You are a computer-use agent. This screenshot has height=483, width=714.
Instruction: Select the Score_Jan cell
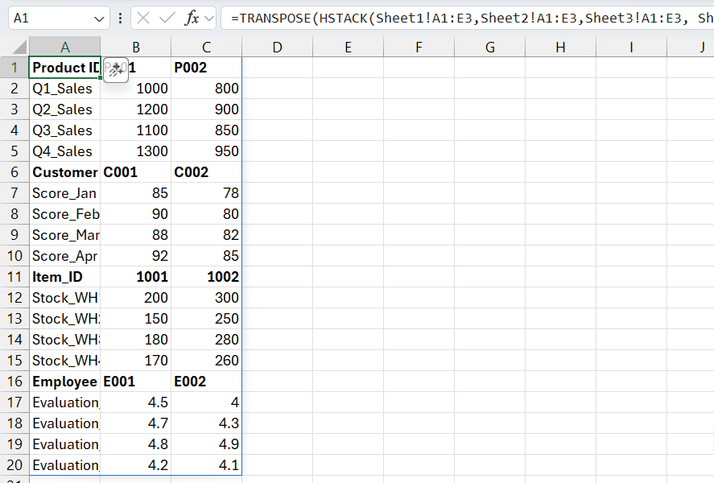coord(65,193)
